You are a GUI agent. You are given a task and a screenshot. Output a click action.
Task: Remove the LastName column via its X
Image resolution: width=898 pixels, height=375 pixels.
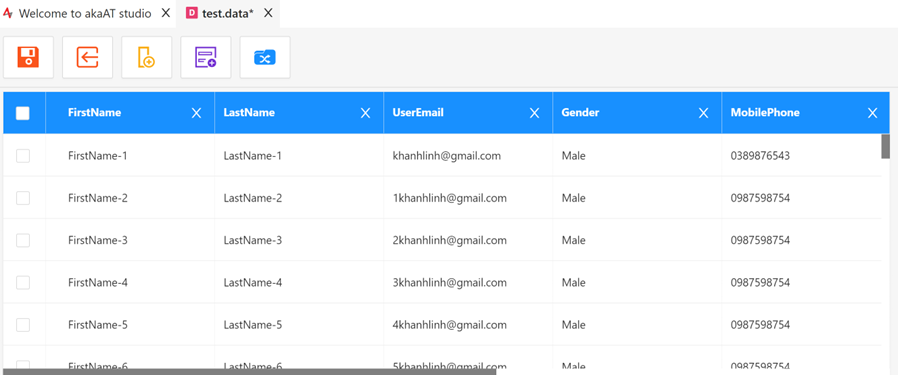365,113
